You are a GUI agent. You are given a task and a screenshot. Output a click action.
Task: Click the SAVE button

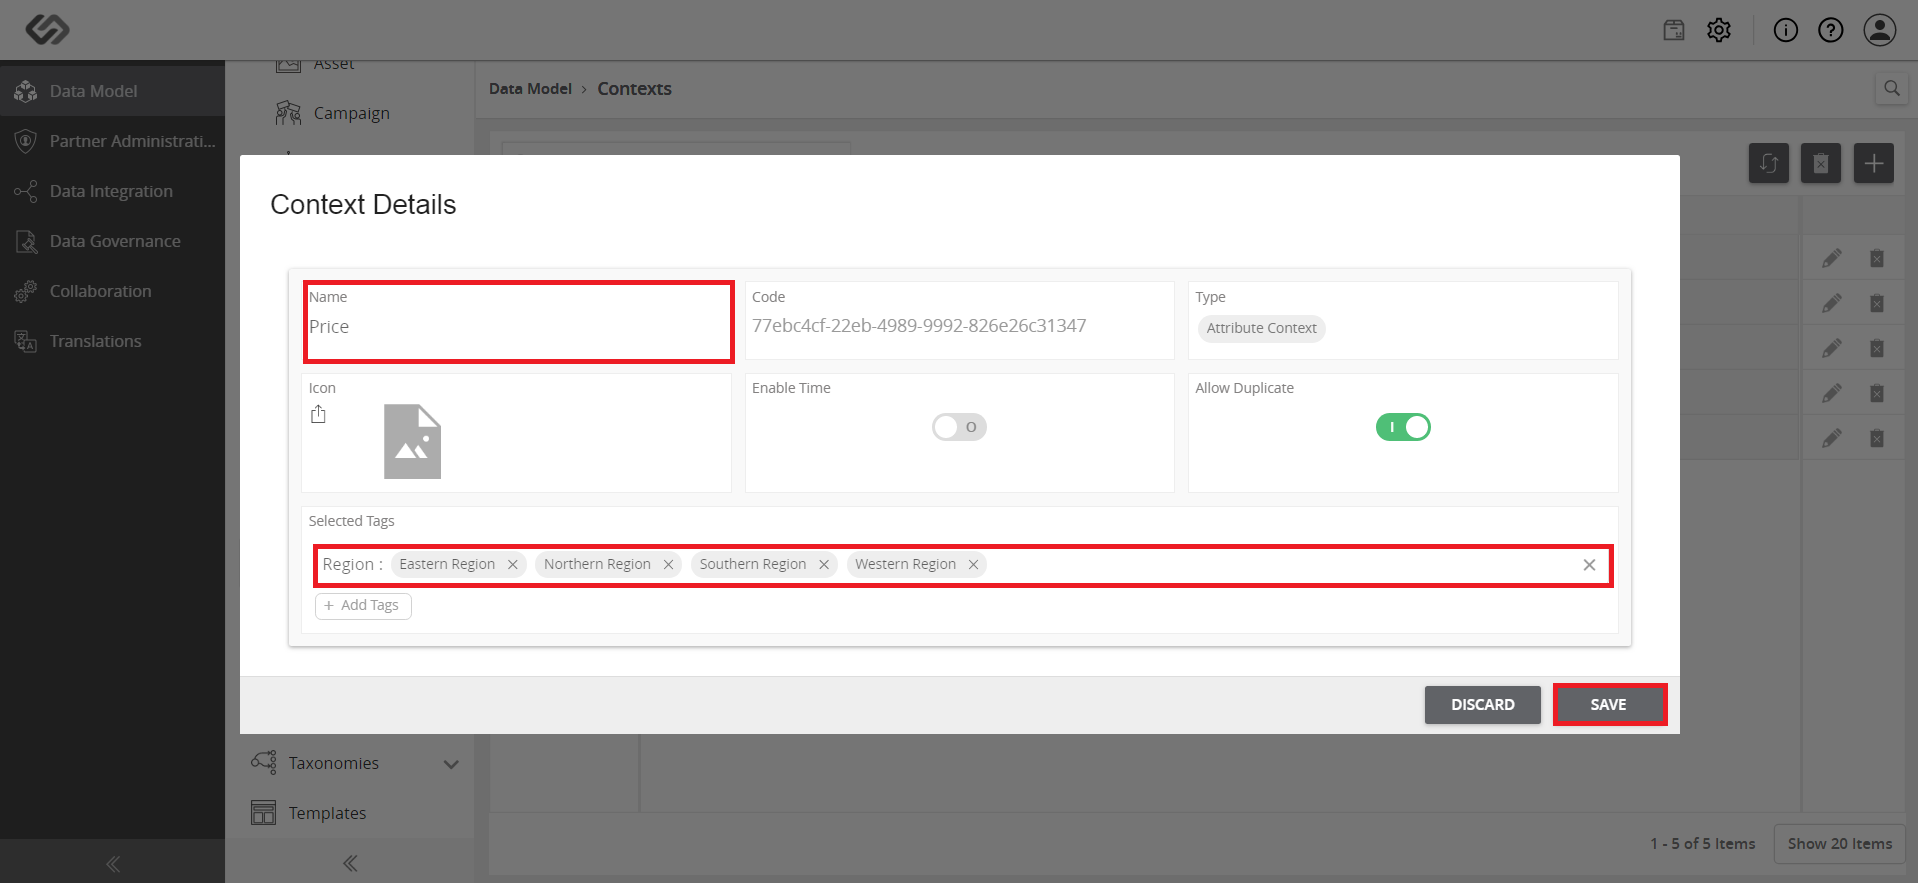tap(1609, 704)
